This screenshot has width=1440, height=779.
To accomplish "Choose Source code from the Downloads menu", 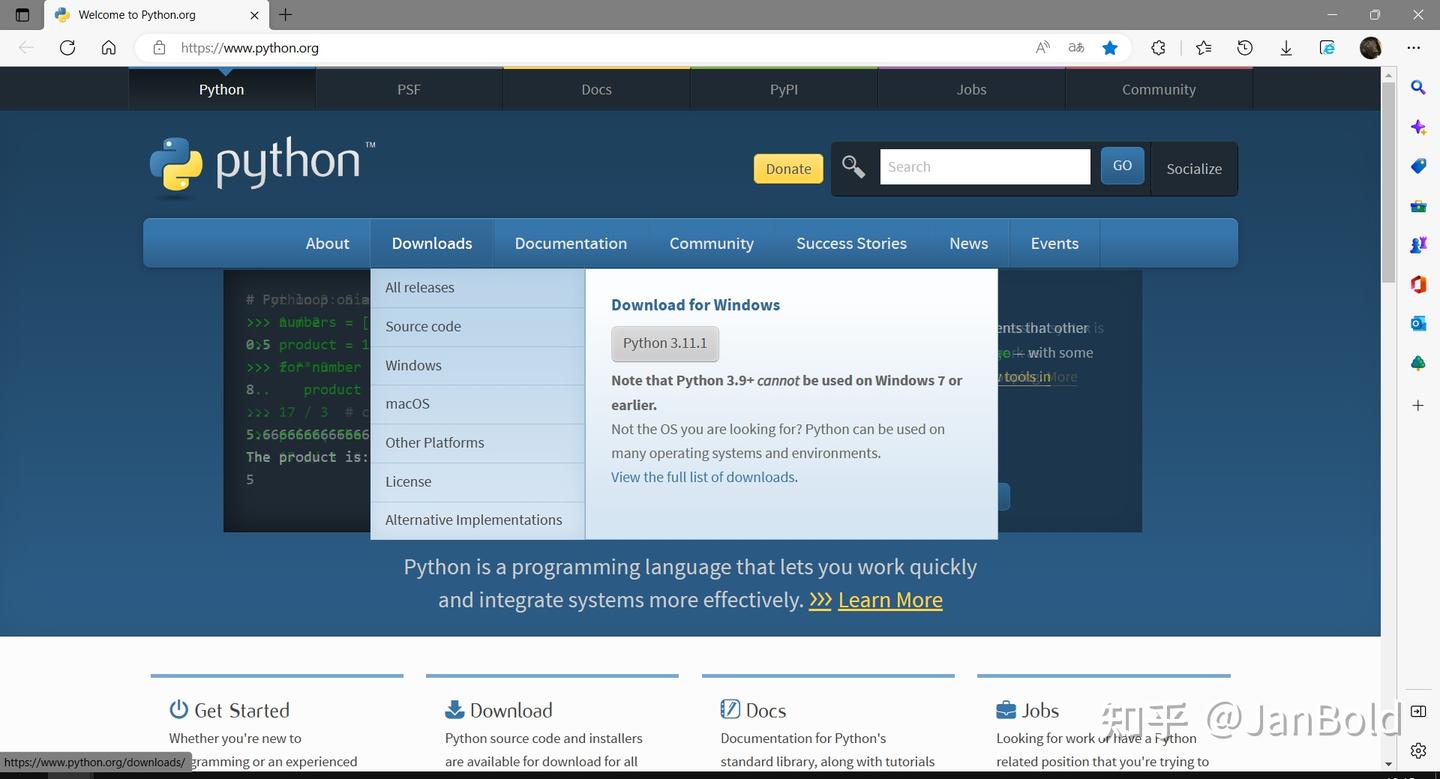I will tap(478, 327).
